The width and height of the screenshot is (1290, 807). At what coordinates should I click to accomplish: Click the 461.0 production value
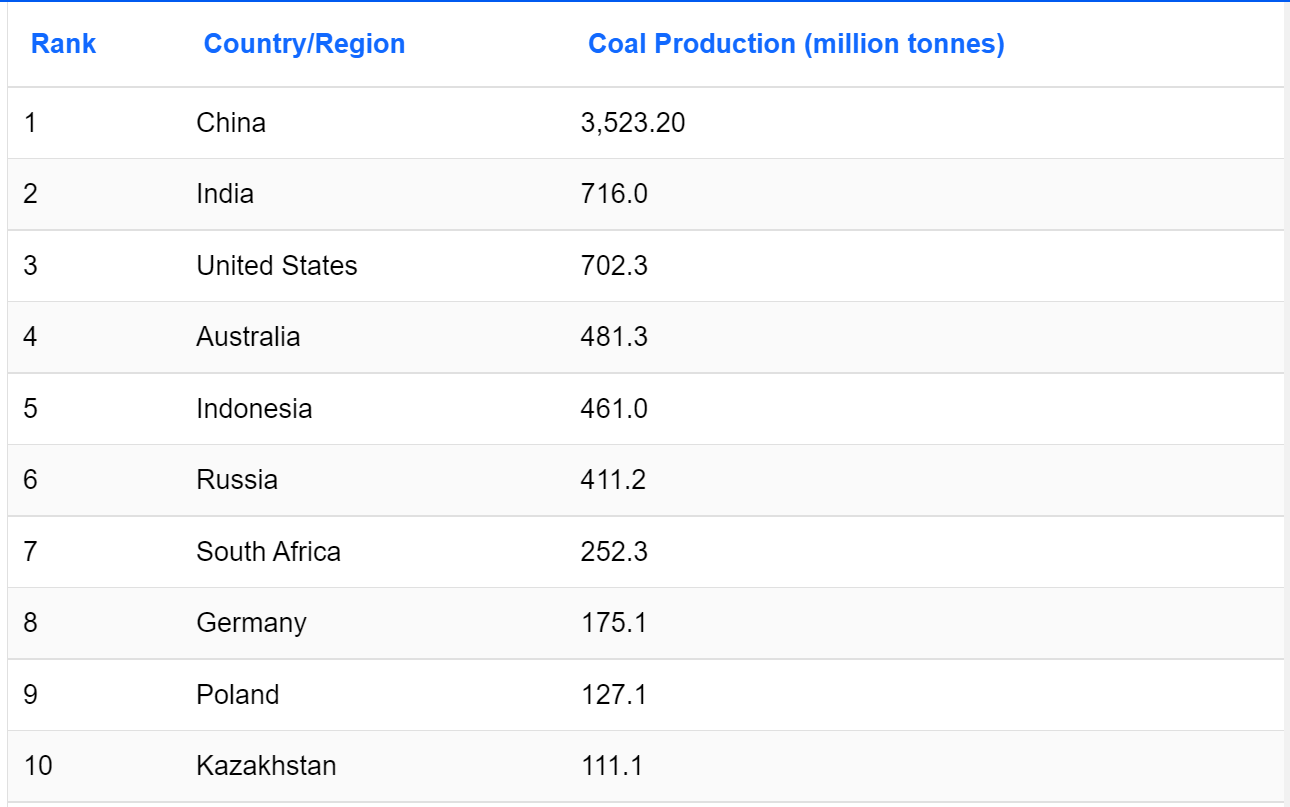pos(614,409)
